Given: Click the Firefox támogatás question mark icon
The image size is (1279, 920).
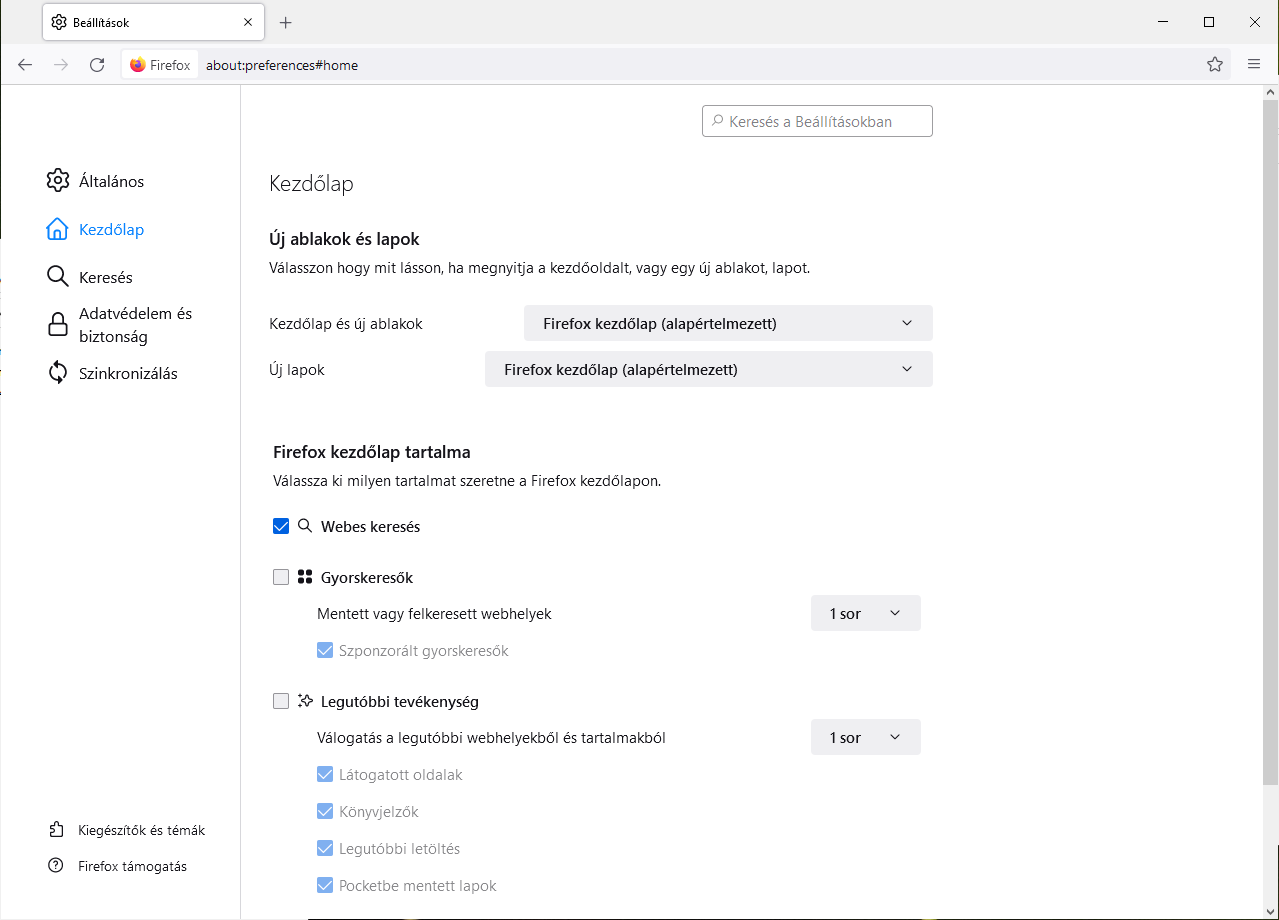Looking at the screenshot, I should pos(56,866).
